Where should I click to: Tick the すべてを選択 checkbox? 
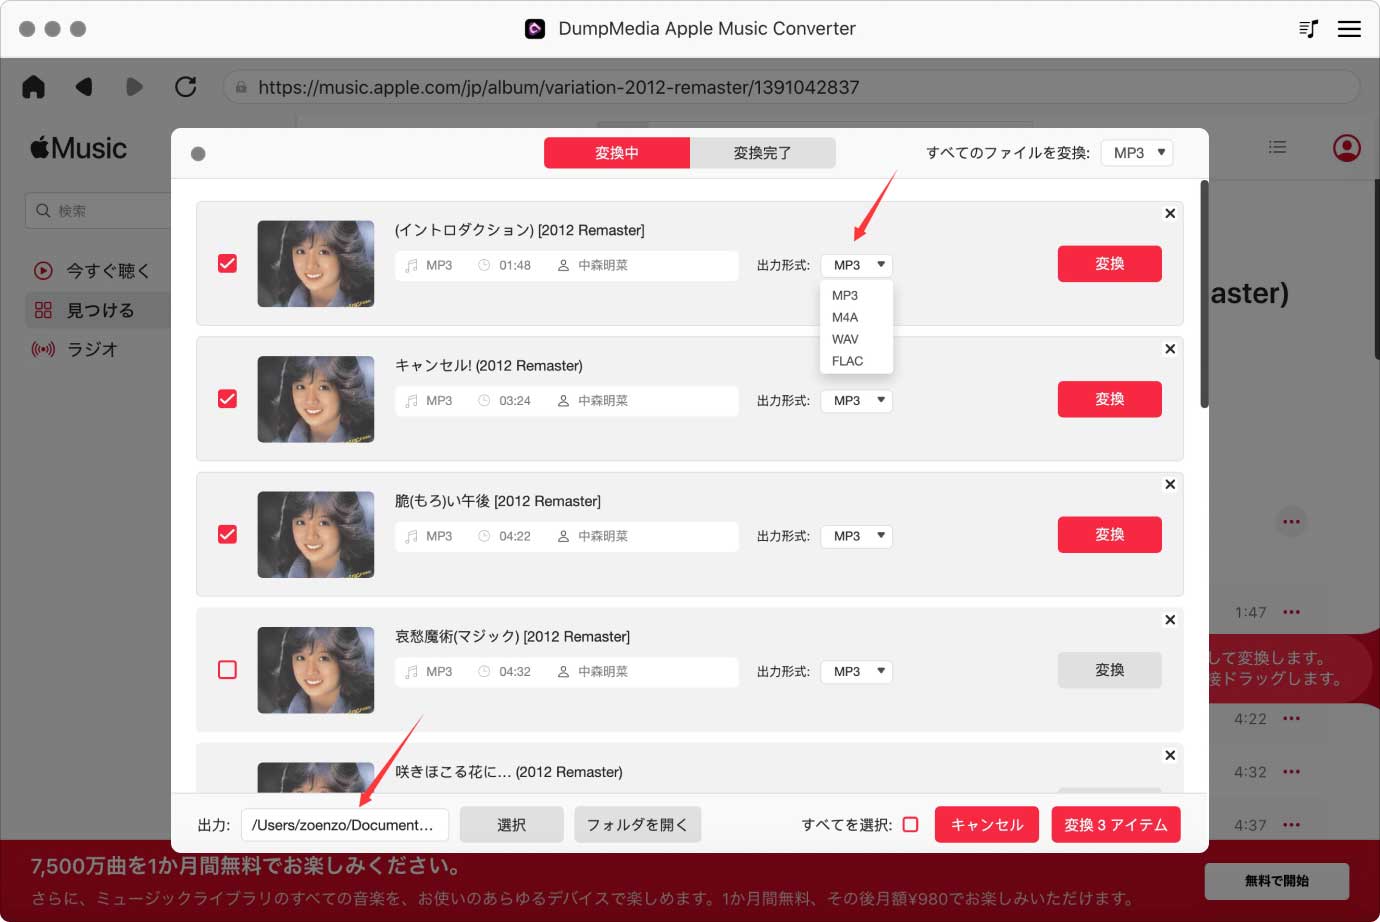click(911, 825)
